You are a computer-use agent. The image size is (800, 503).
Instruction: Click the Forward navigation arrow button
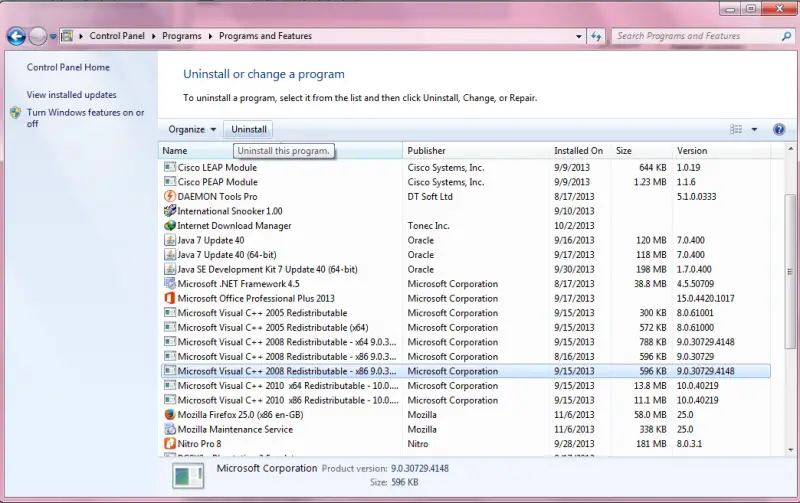[38, 36]
